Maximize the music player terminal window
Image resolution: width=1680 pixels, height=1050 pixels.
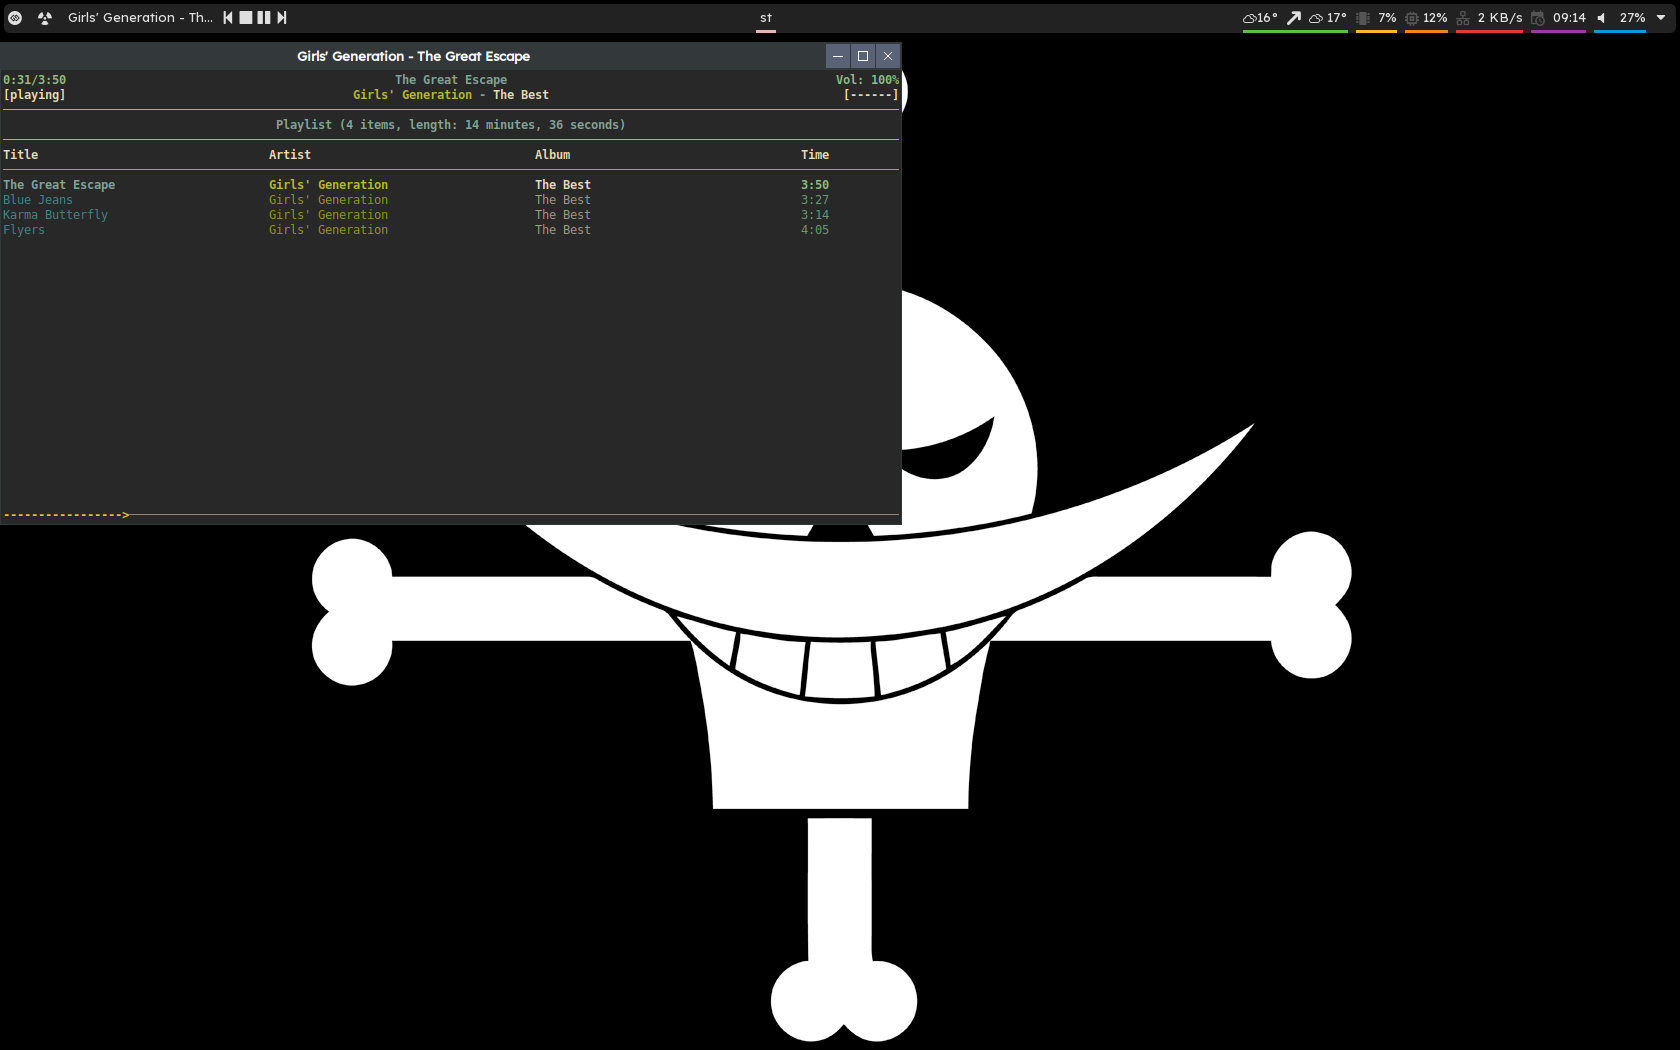[863, 56]
